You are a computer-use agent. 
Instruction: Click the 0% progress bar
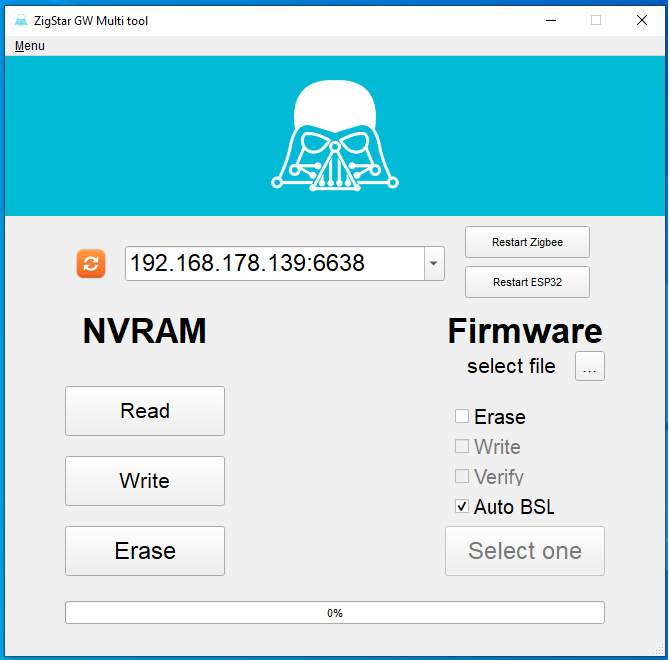(x=335, y=613)
